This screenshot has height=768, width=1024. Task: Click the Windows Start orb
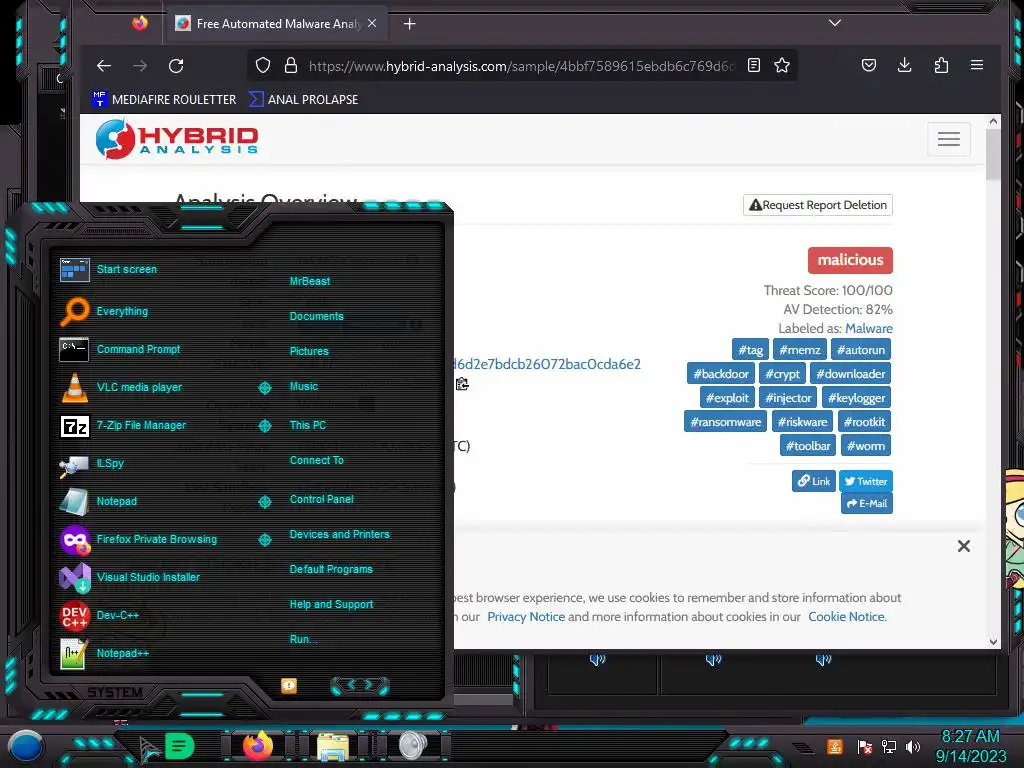(25, 746)
